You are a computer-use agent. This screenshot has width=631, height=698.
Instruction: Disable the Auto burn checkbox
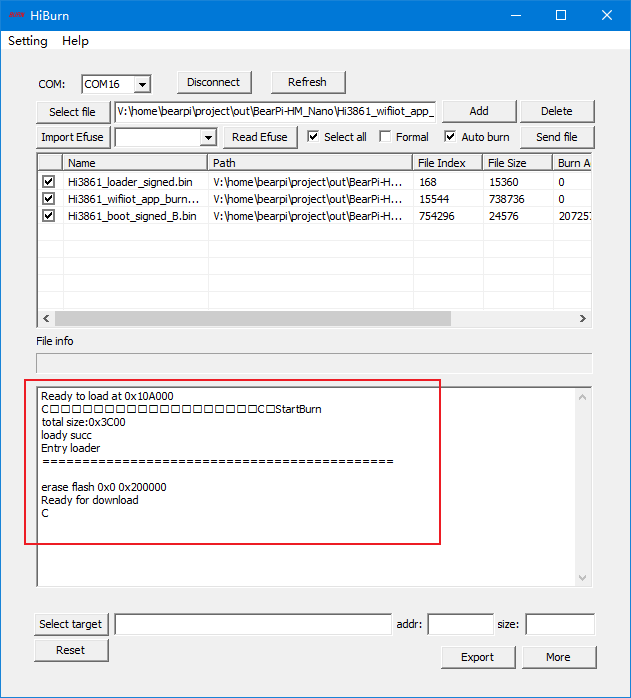(x=450, y=137)
